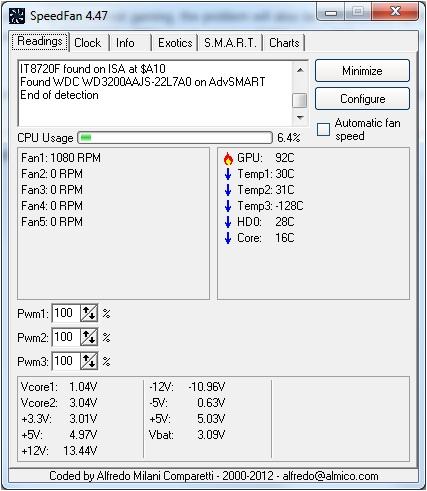Click the 'Found WDC WD3200AAJS' log line
This screenshot has width=427, height=491.
[143, 82]
